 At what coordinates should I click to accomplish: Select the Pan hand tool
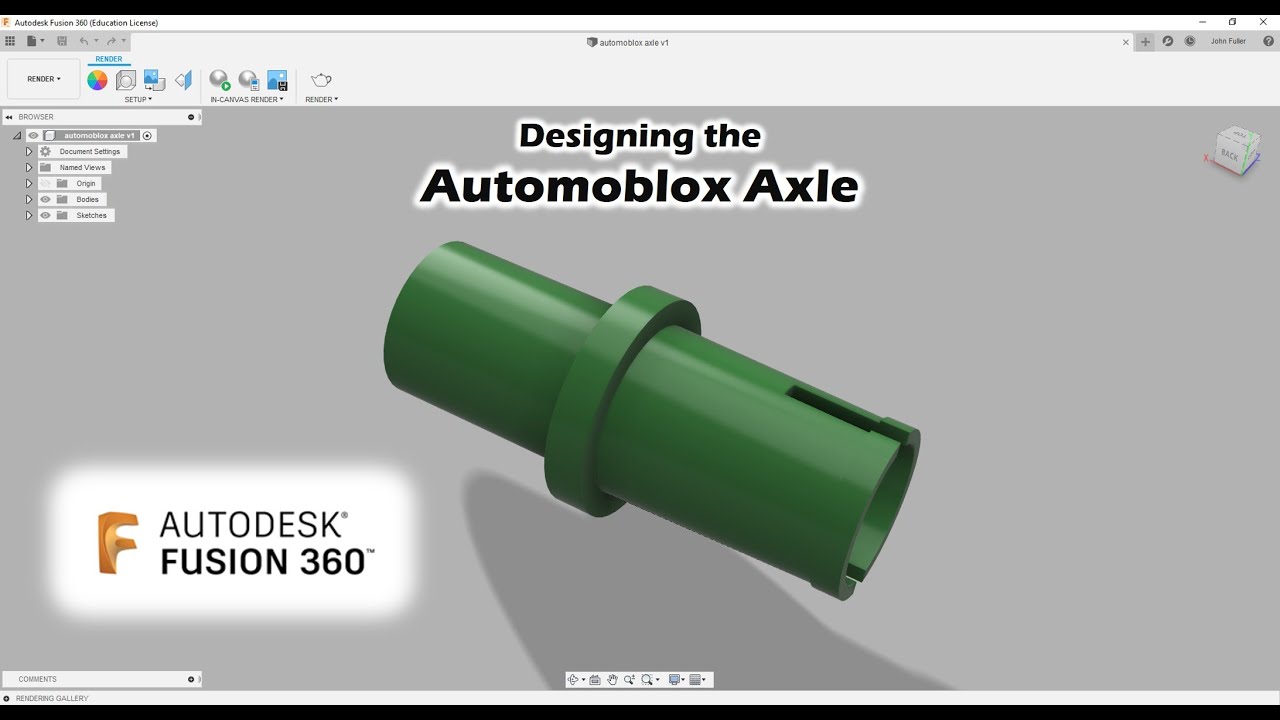point(612,680)
